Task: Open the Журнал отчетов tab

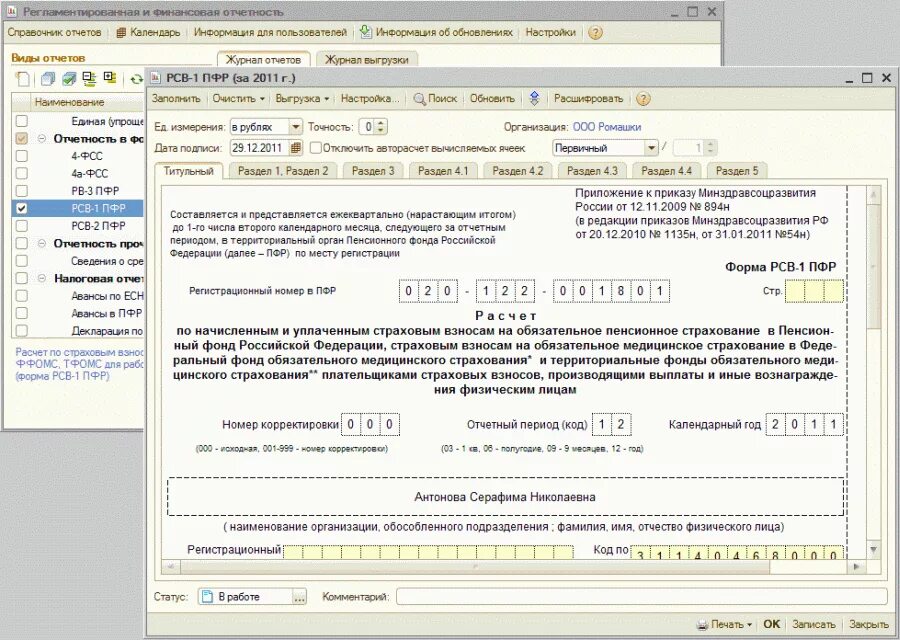Action: [x=263, y=60]
